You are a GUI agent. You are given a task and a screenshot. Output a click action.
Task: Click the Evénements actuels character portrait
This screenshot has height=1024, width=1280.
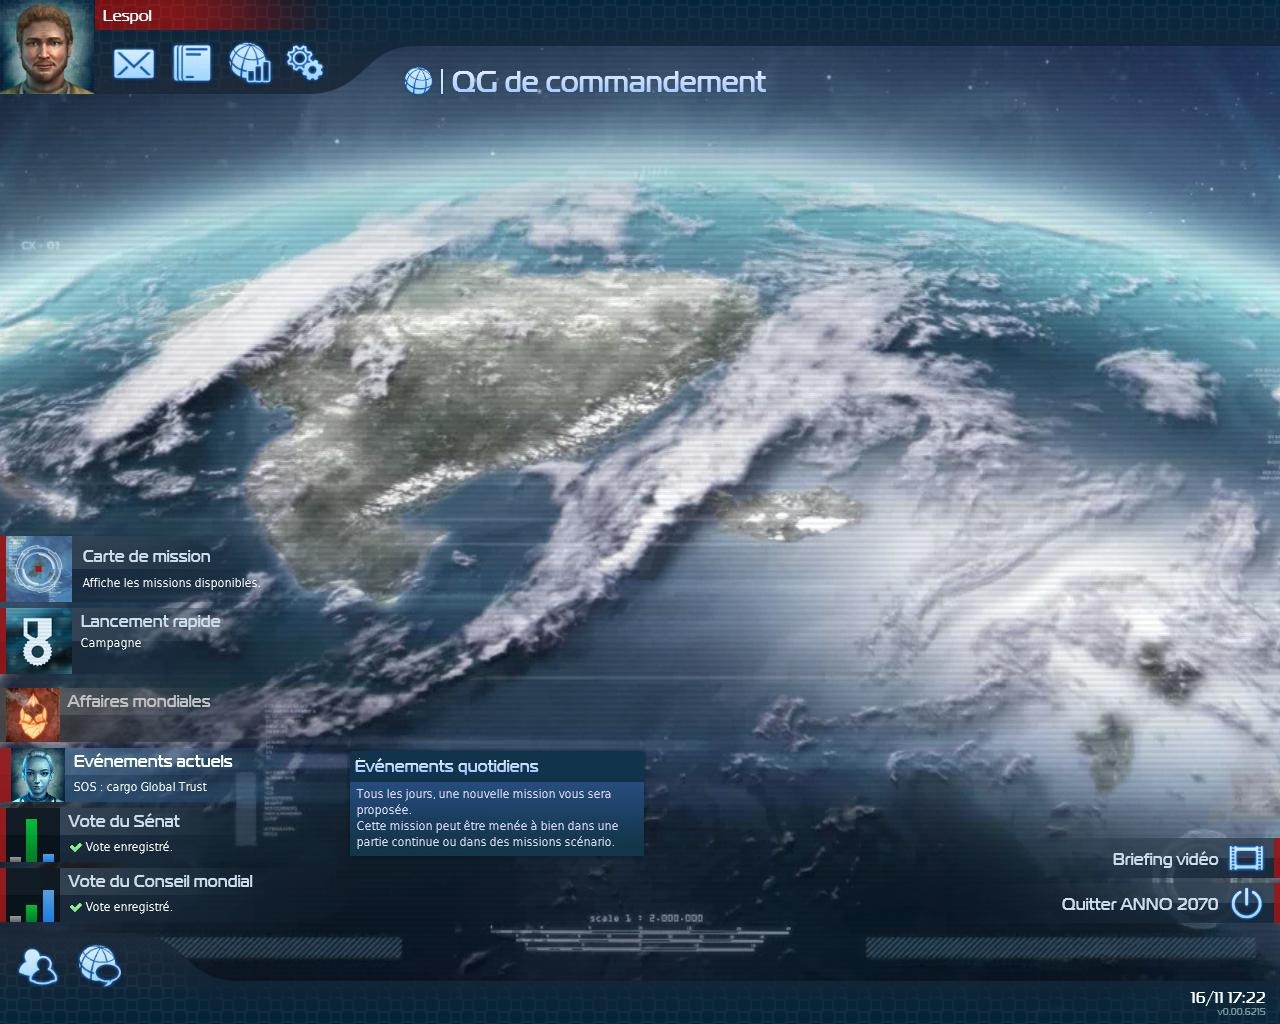(x=39, y=775)
